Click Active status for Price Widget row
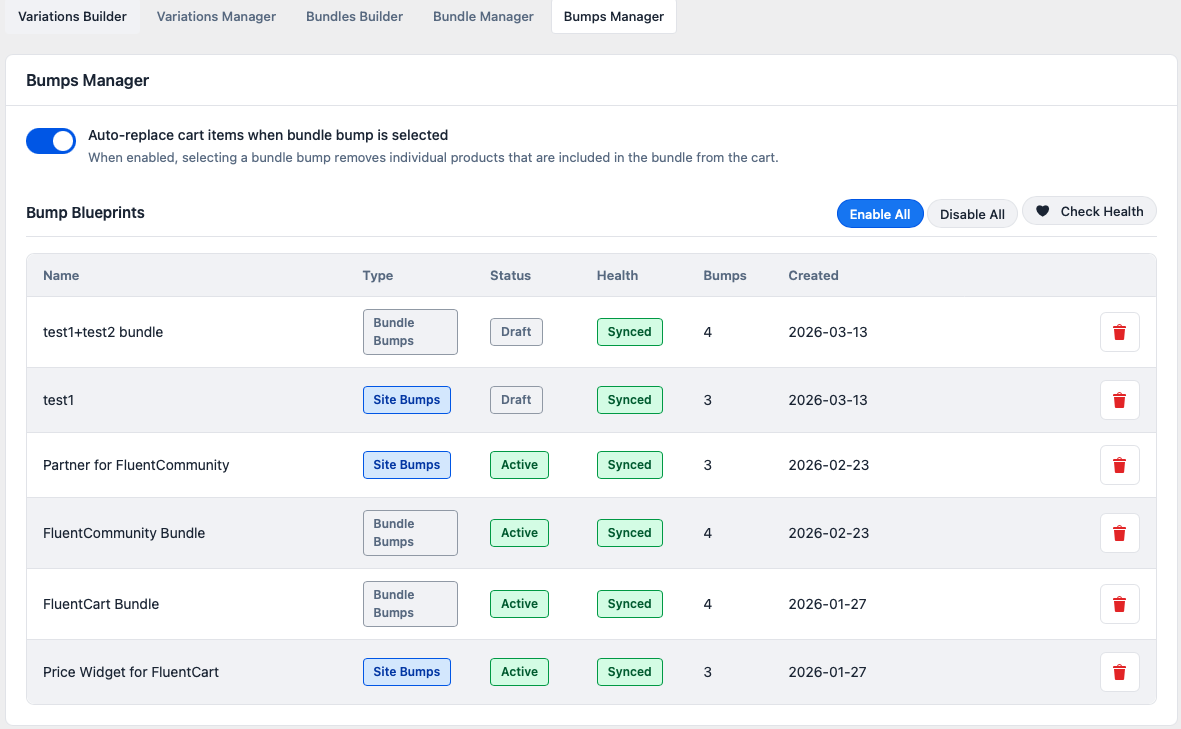This screenshot has height=729, width=1181. point(520,672)
